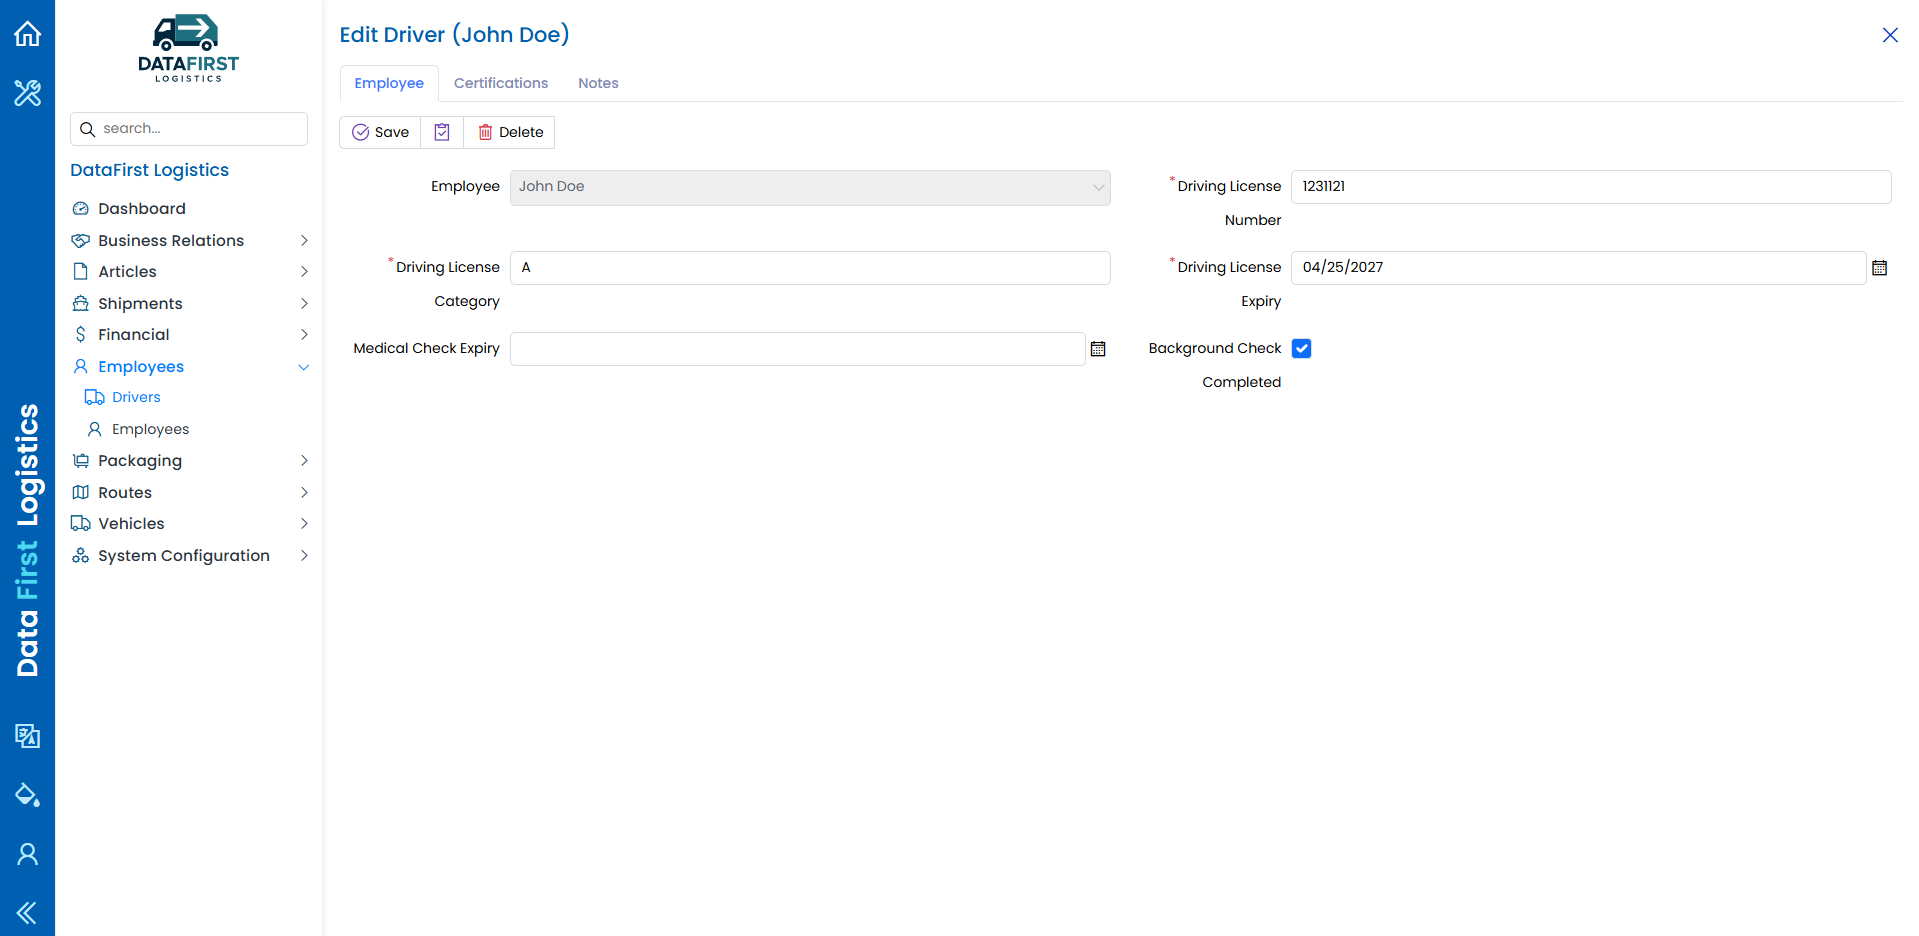1919x936 pixels.
Task: Click the home icon in left rail
Action: 27,34
